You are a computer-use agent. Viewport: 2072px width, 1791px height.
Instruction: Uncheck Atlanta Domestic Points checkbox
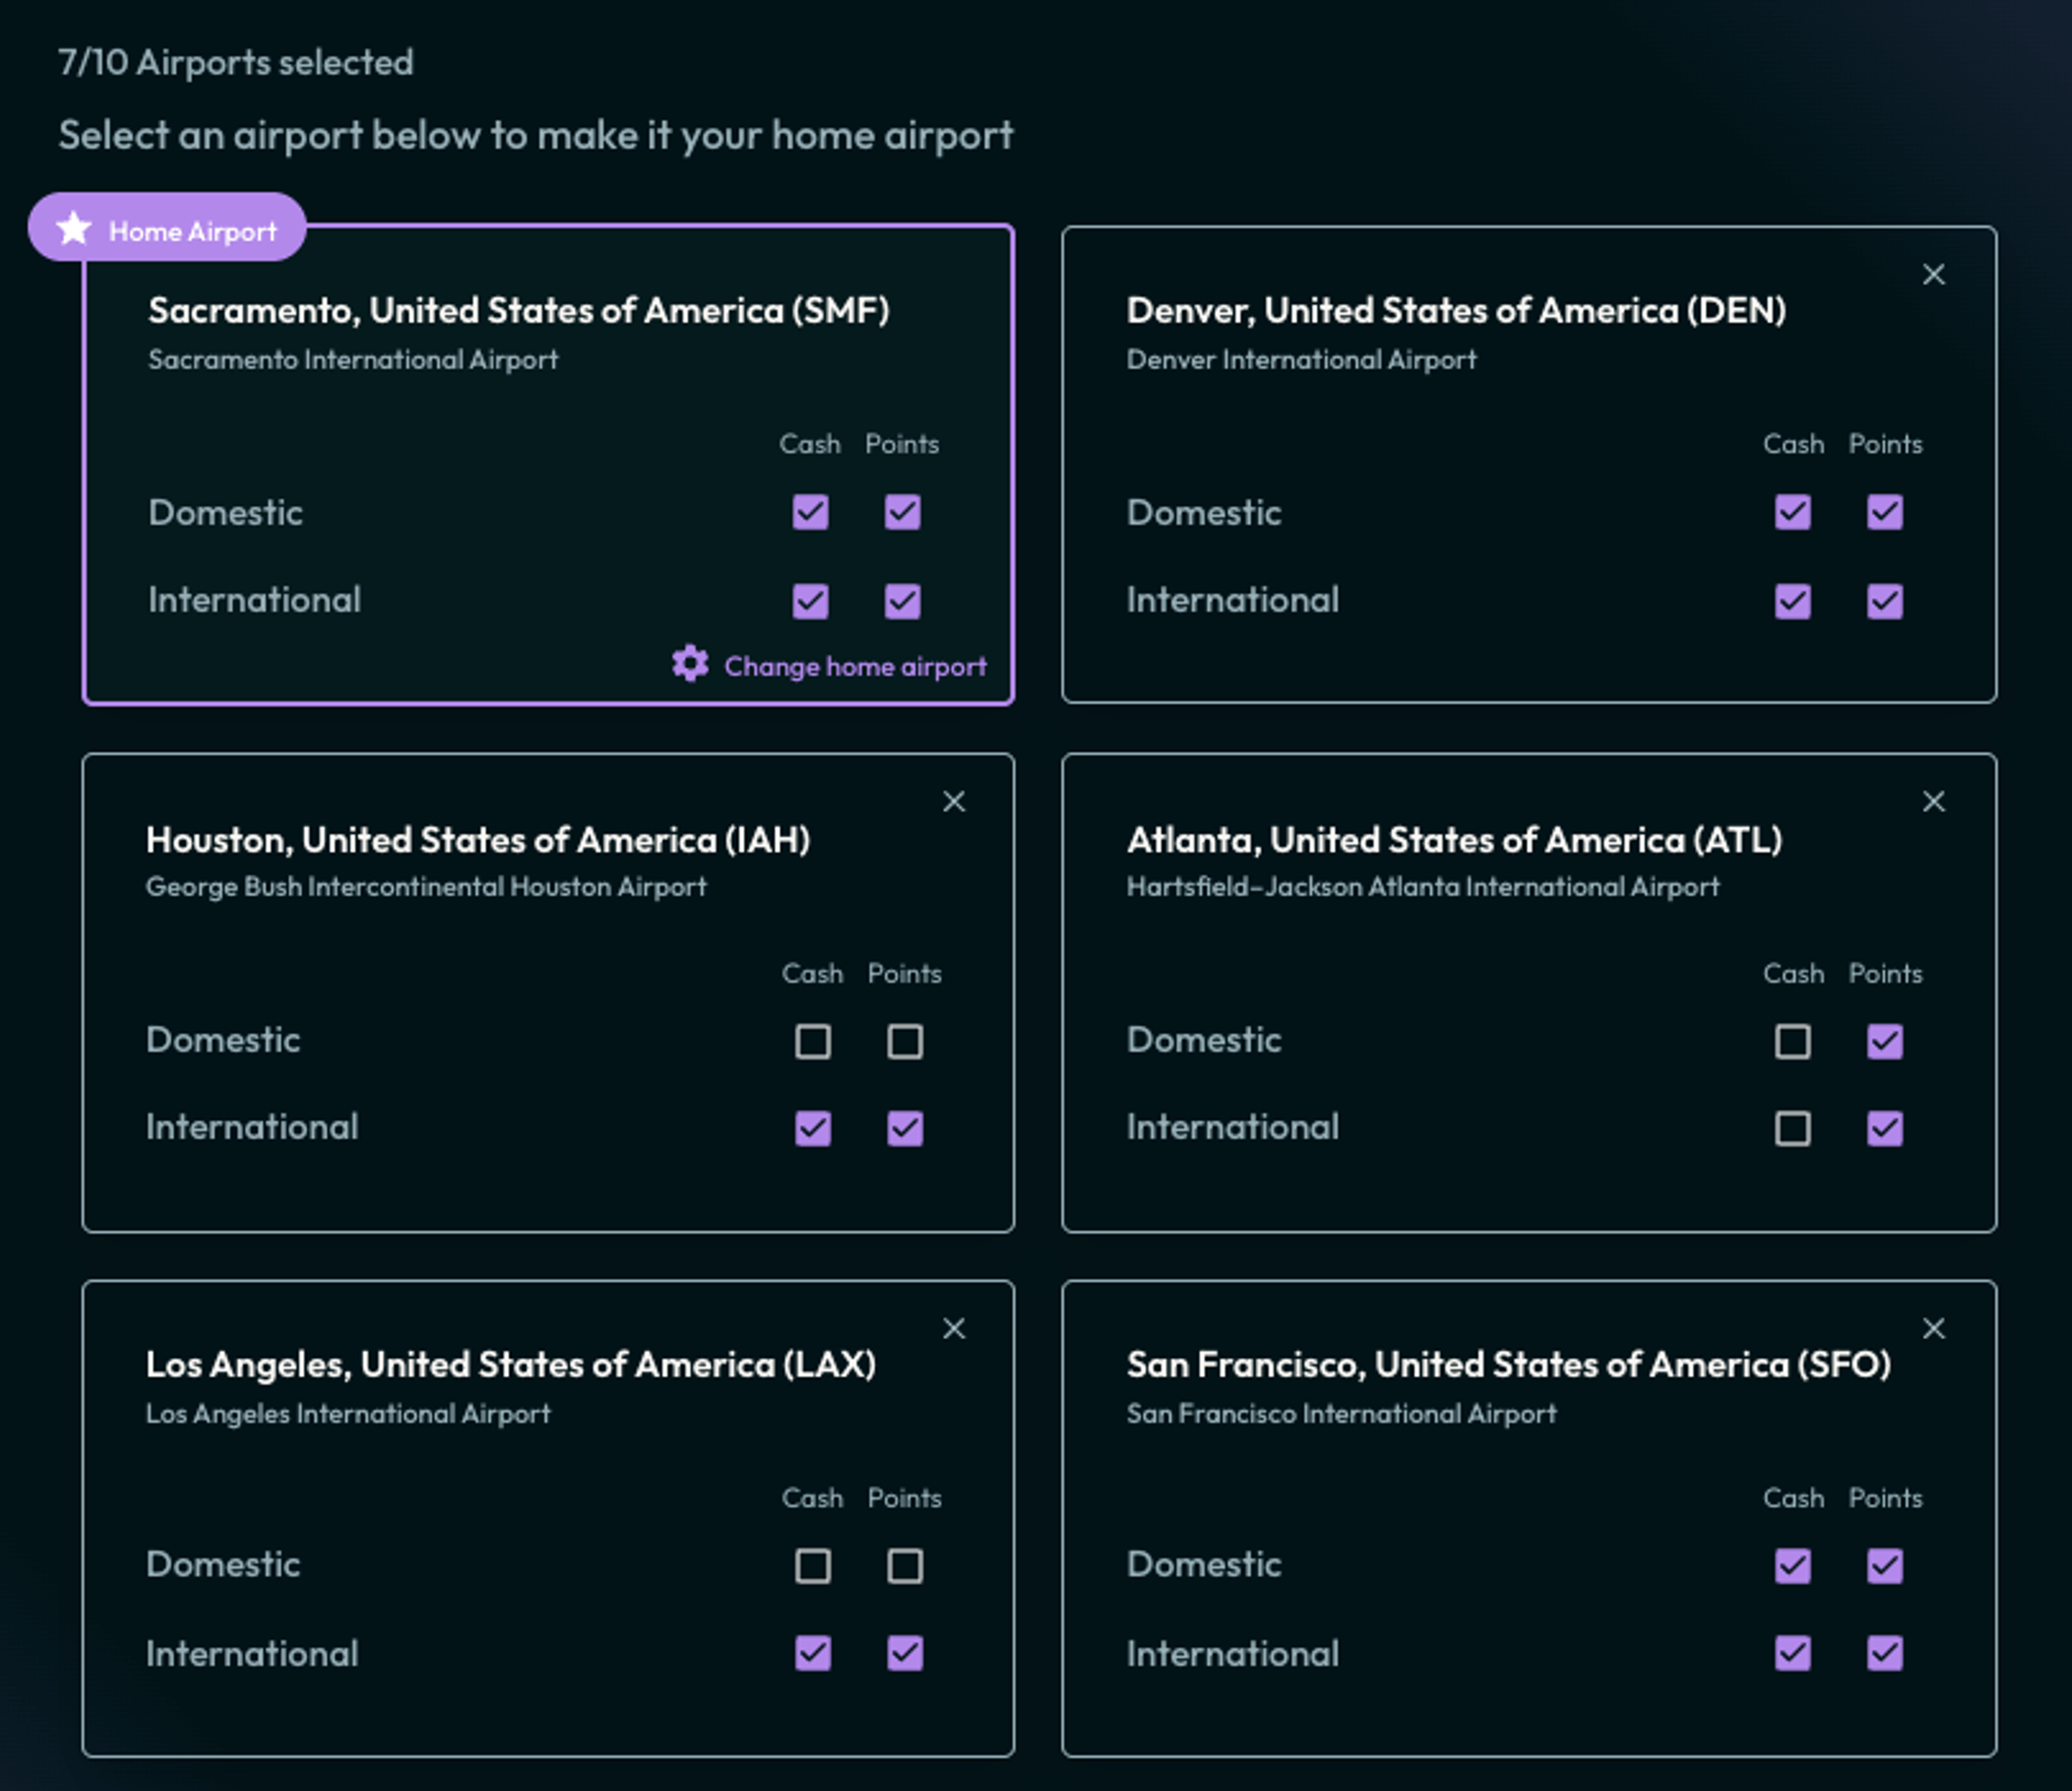(1884, 1041)
